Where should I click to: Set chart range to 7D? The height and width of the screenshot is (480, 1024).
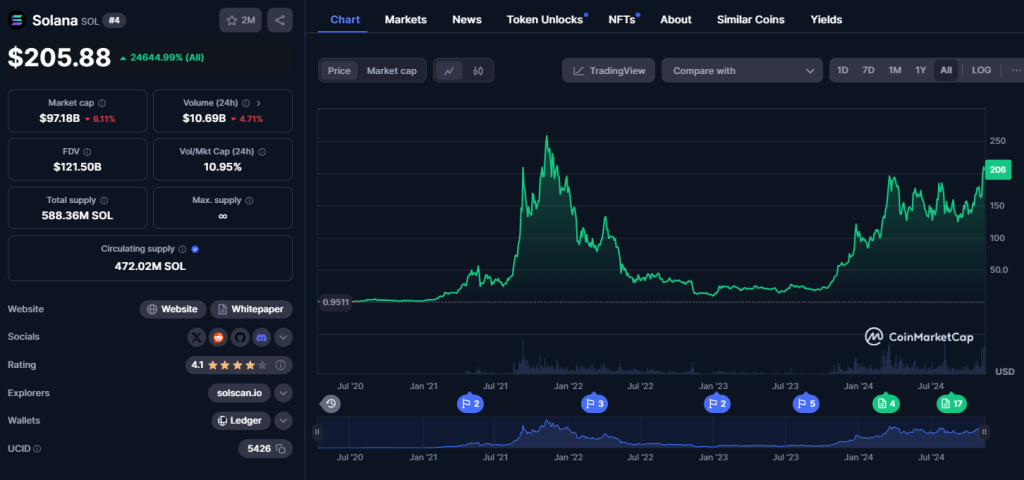(868, 71)
